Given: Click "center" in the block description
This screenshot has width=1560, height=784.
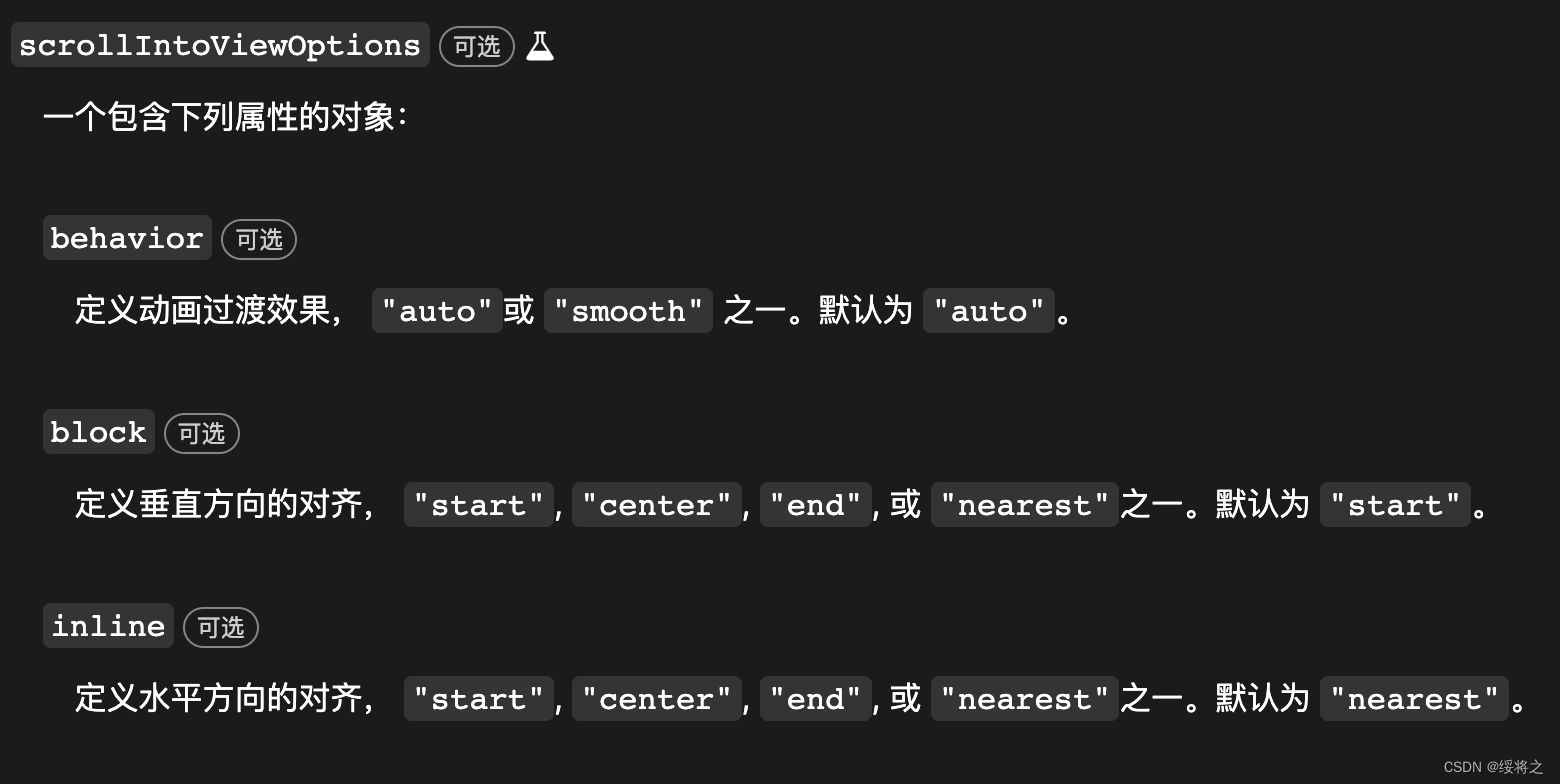Looking at the screenshot, I should click(656, 505).
